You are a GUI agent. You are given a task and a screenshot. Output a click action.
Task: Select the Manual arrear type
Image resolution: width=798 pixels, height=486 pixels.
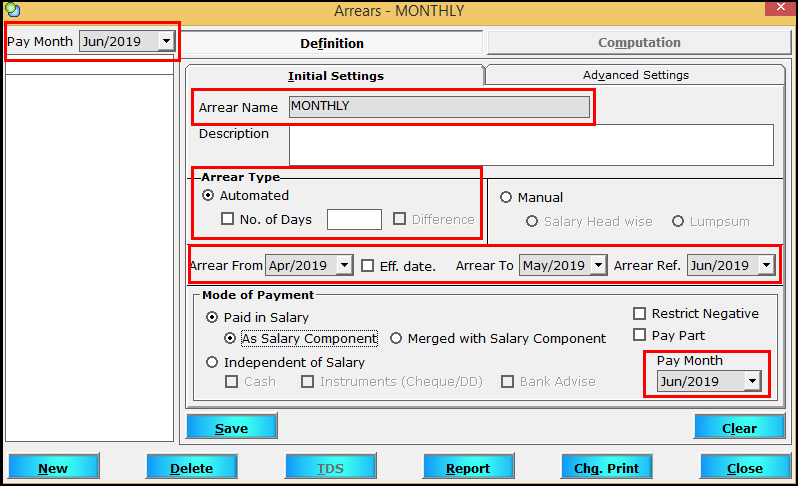click(x=505, y=197)
